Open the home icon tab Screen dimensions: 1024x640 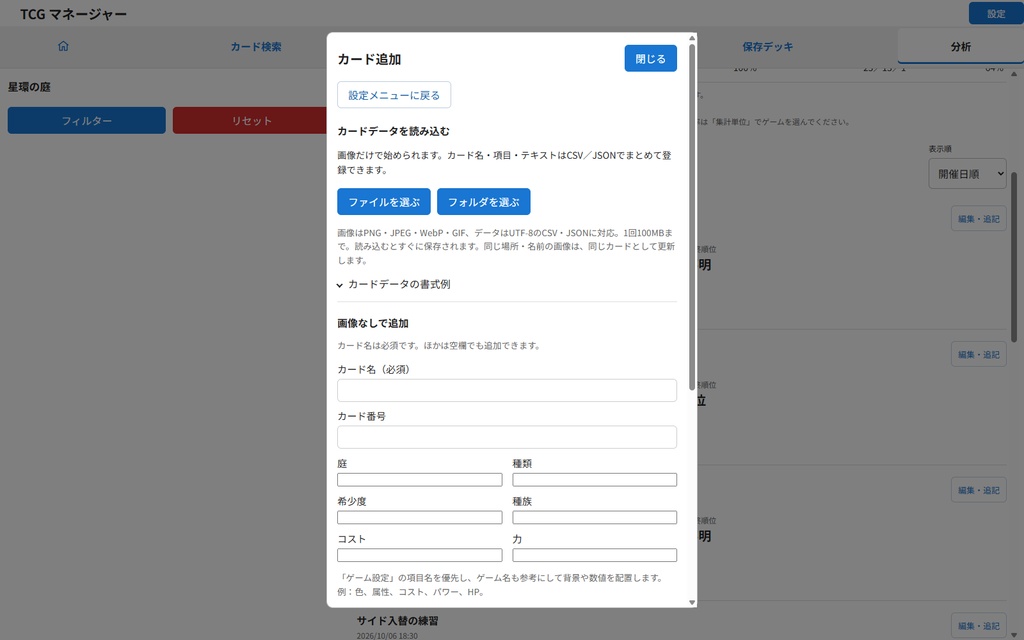tap(63, 46)
